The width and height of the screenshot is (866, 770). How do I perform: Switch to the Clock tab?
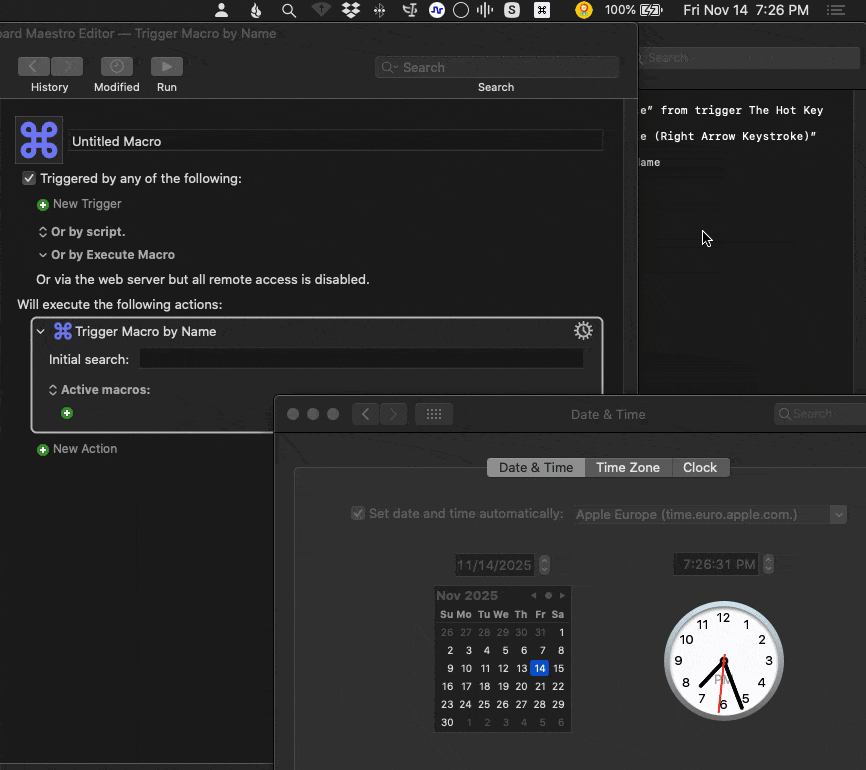click(700, 467)
